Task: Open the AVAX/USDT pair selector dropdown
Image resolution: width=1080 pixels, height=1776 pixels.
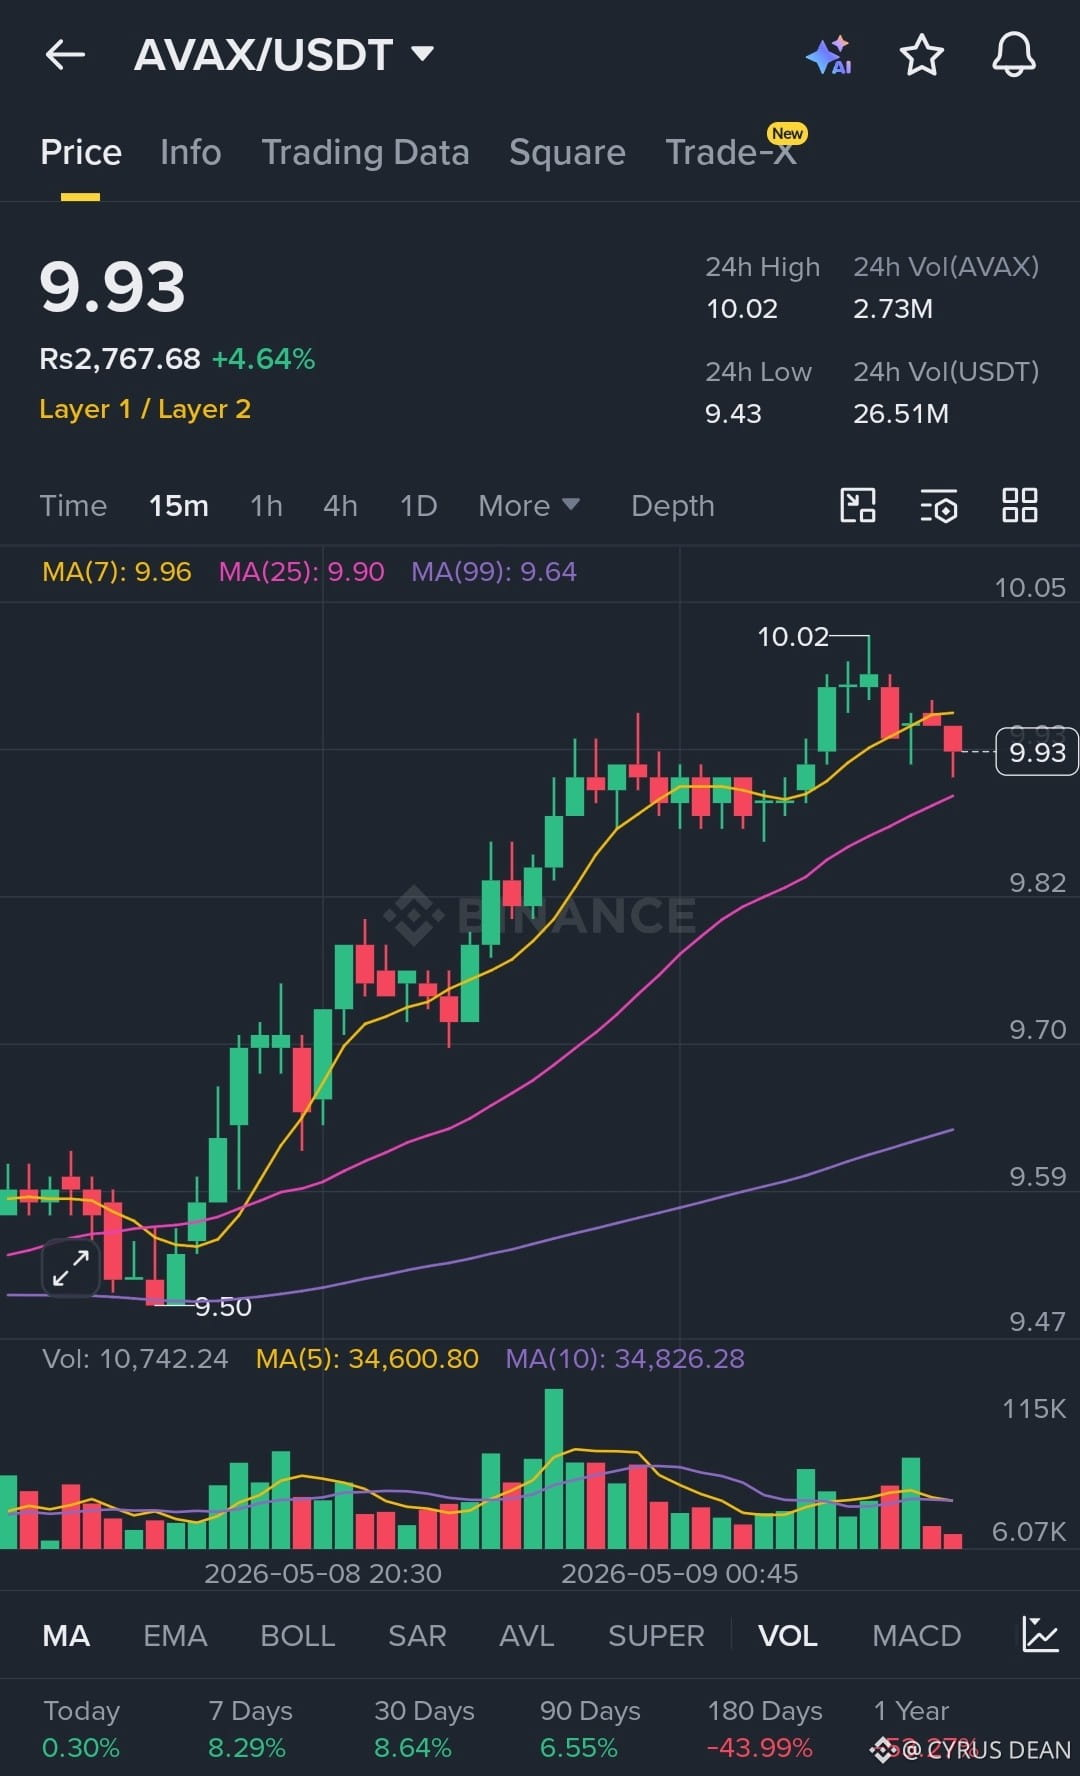Action: 284,55
